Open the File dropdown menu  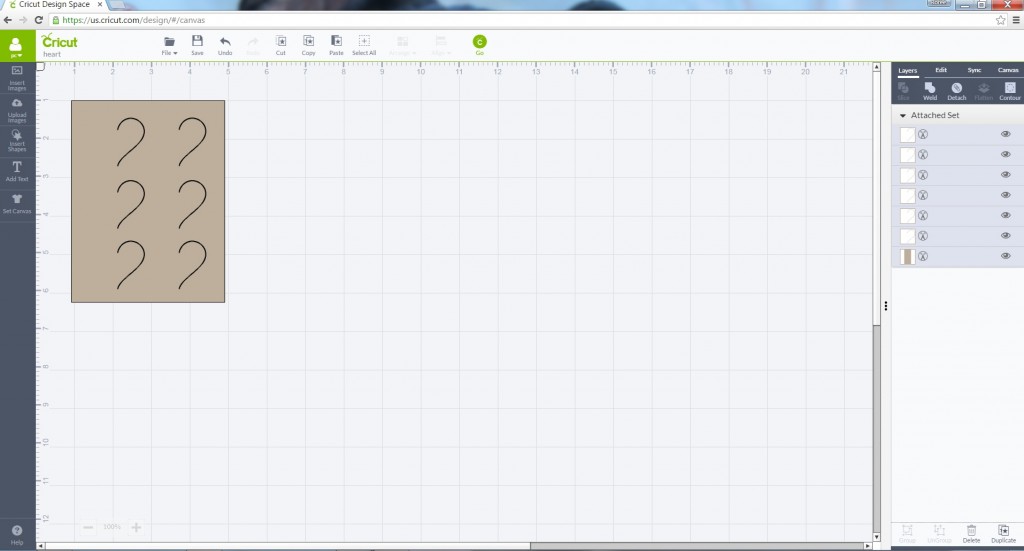pos(169,45)
